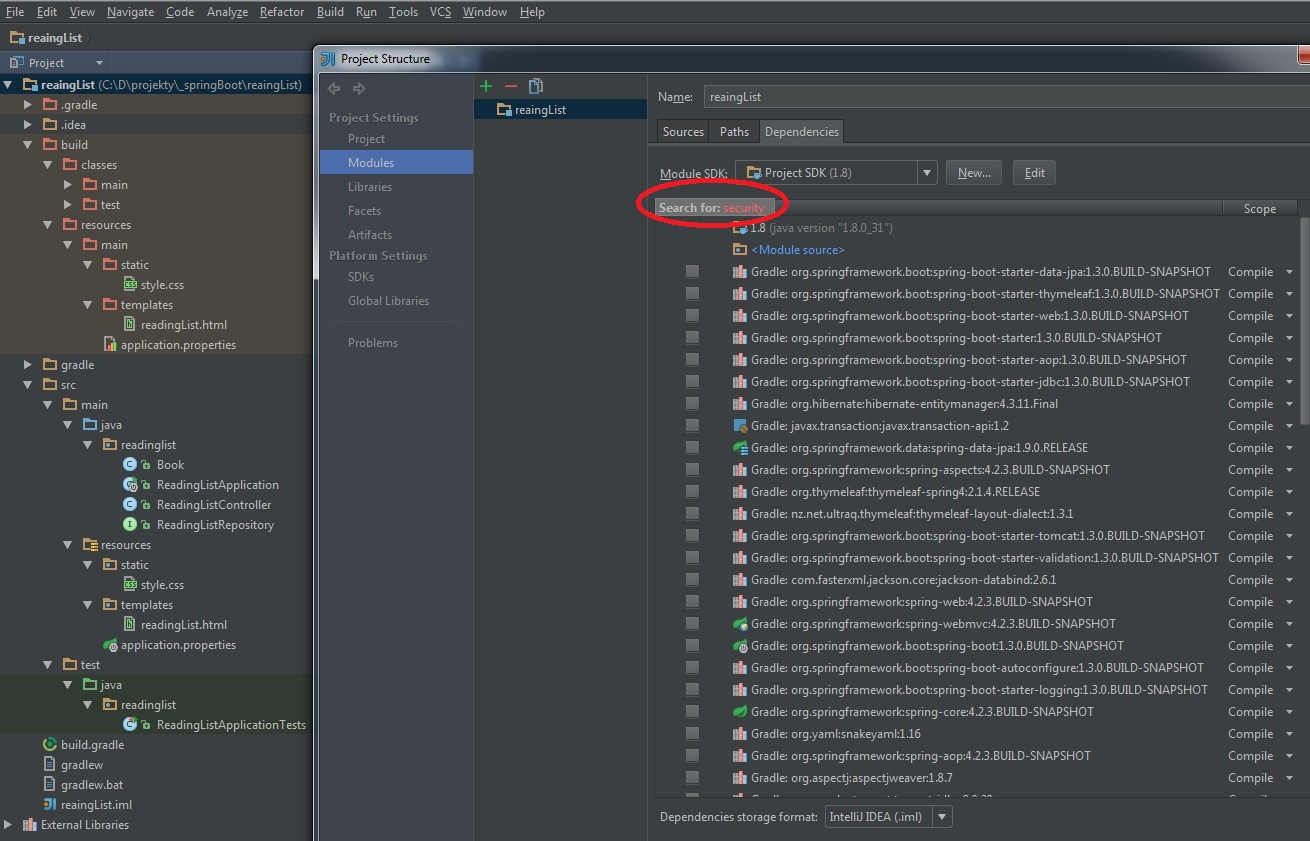This screenshot has height=841, width=1310.
Task: Click the Edit button beside Module SDK
Action: click(1035, 173)
